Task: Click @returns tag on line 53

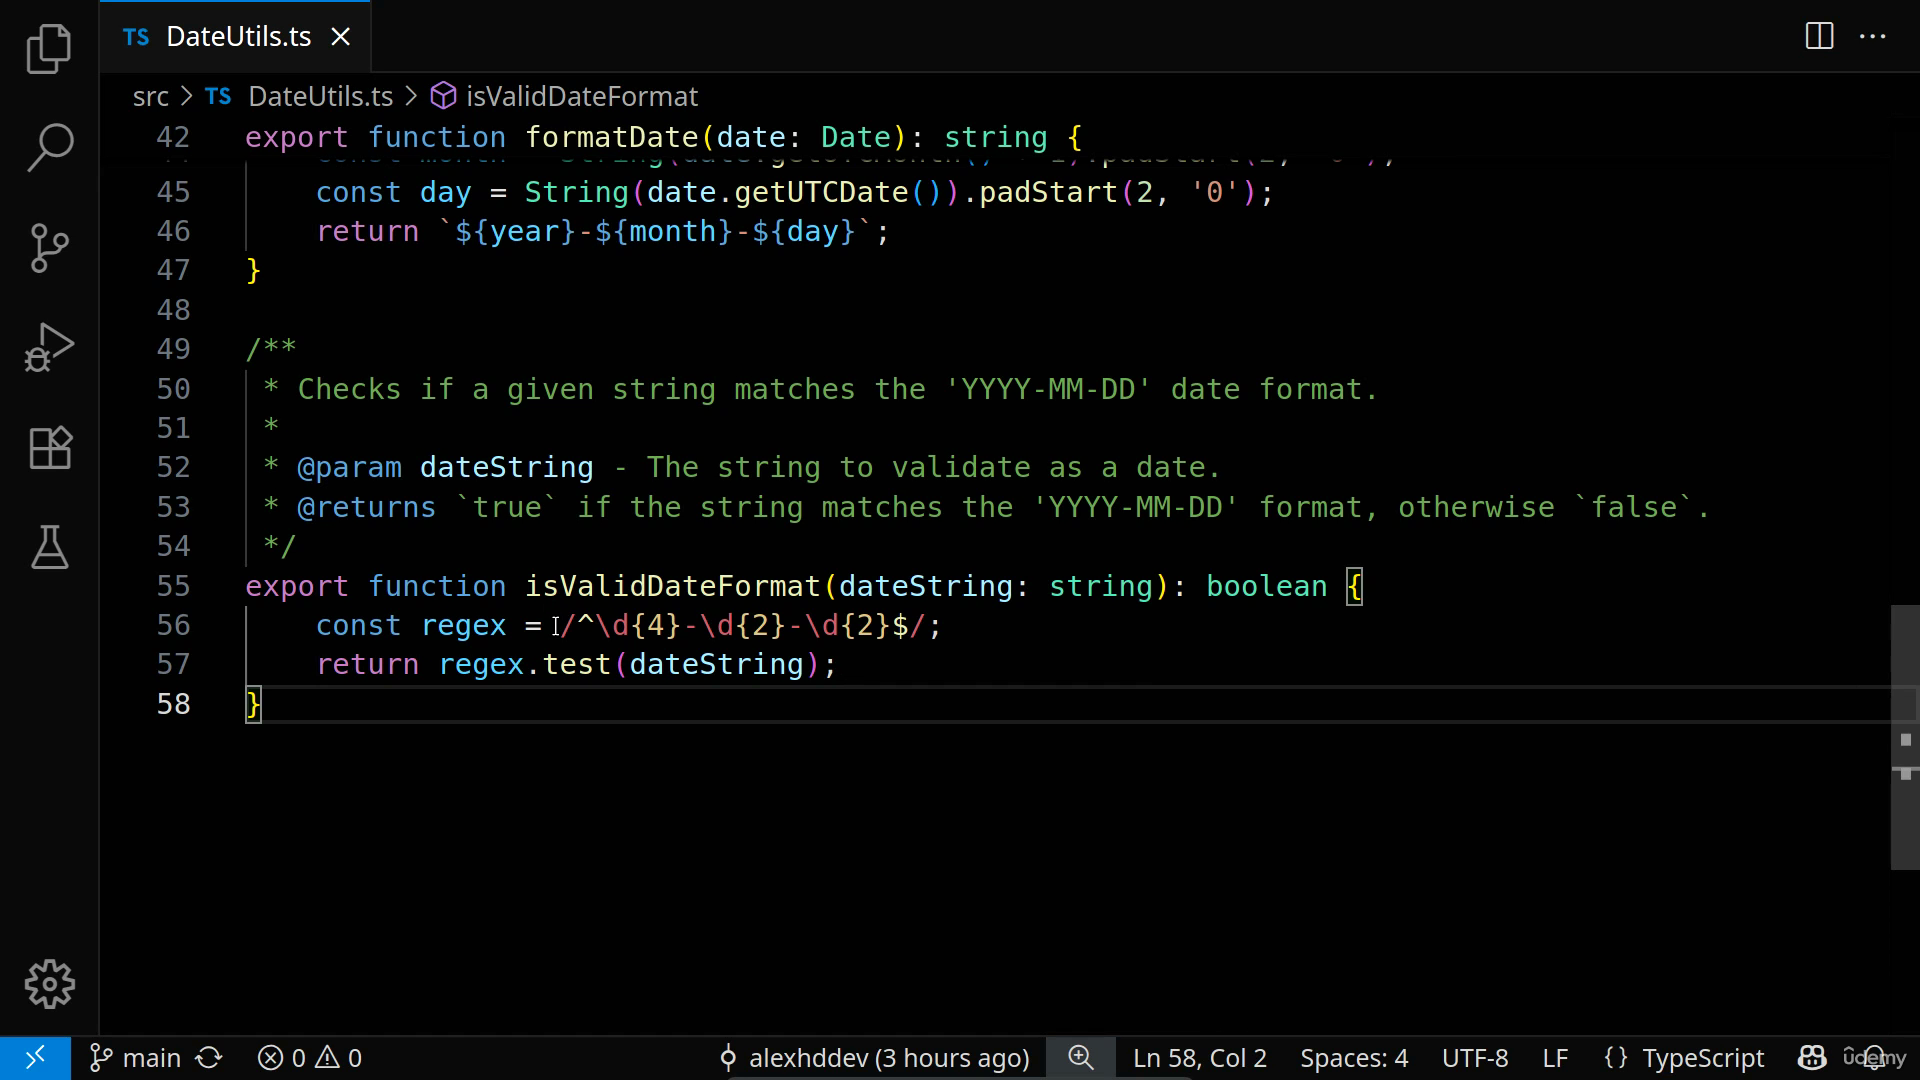Action: coord(366,508)
